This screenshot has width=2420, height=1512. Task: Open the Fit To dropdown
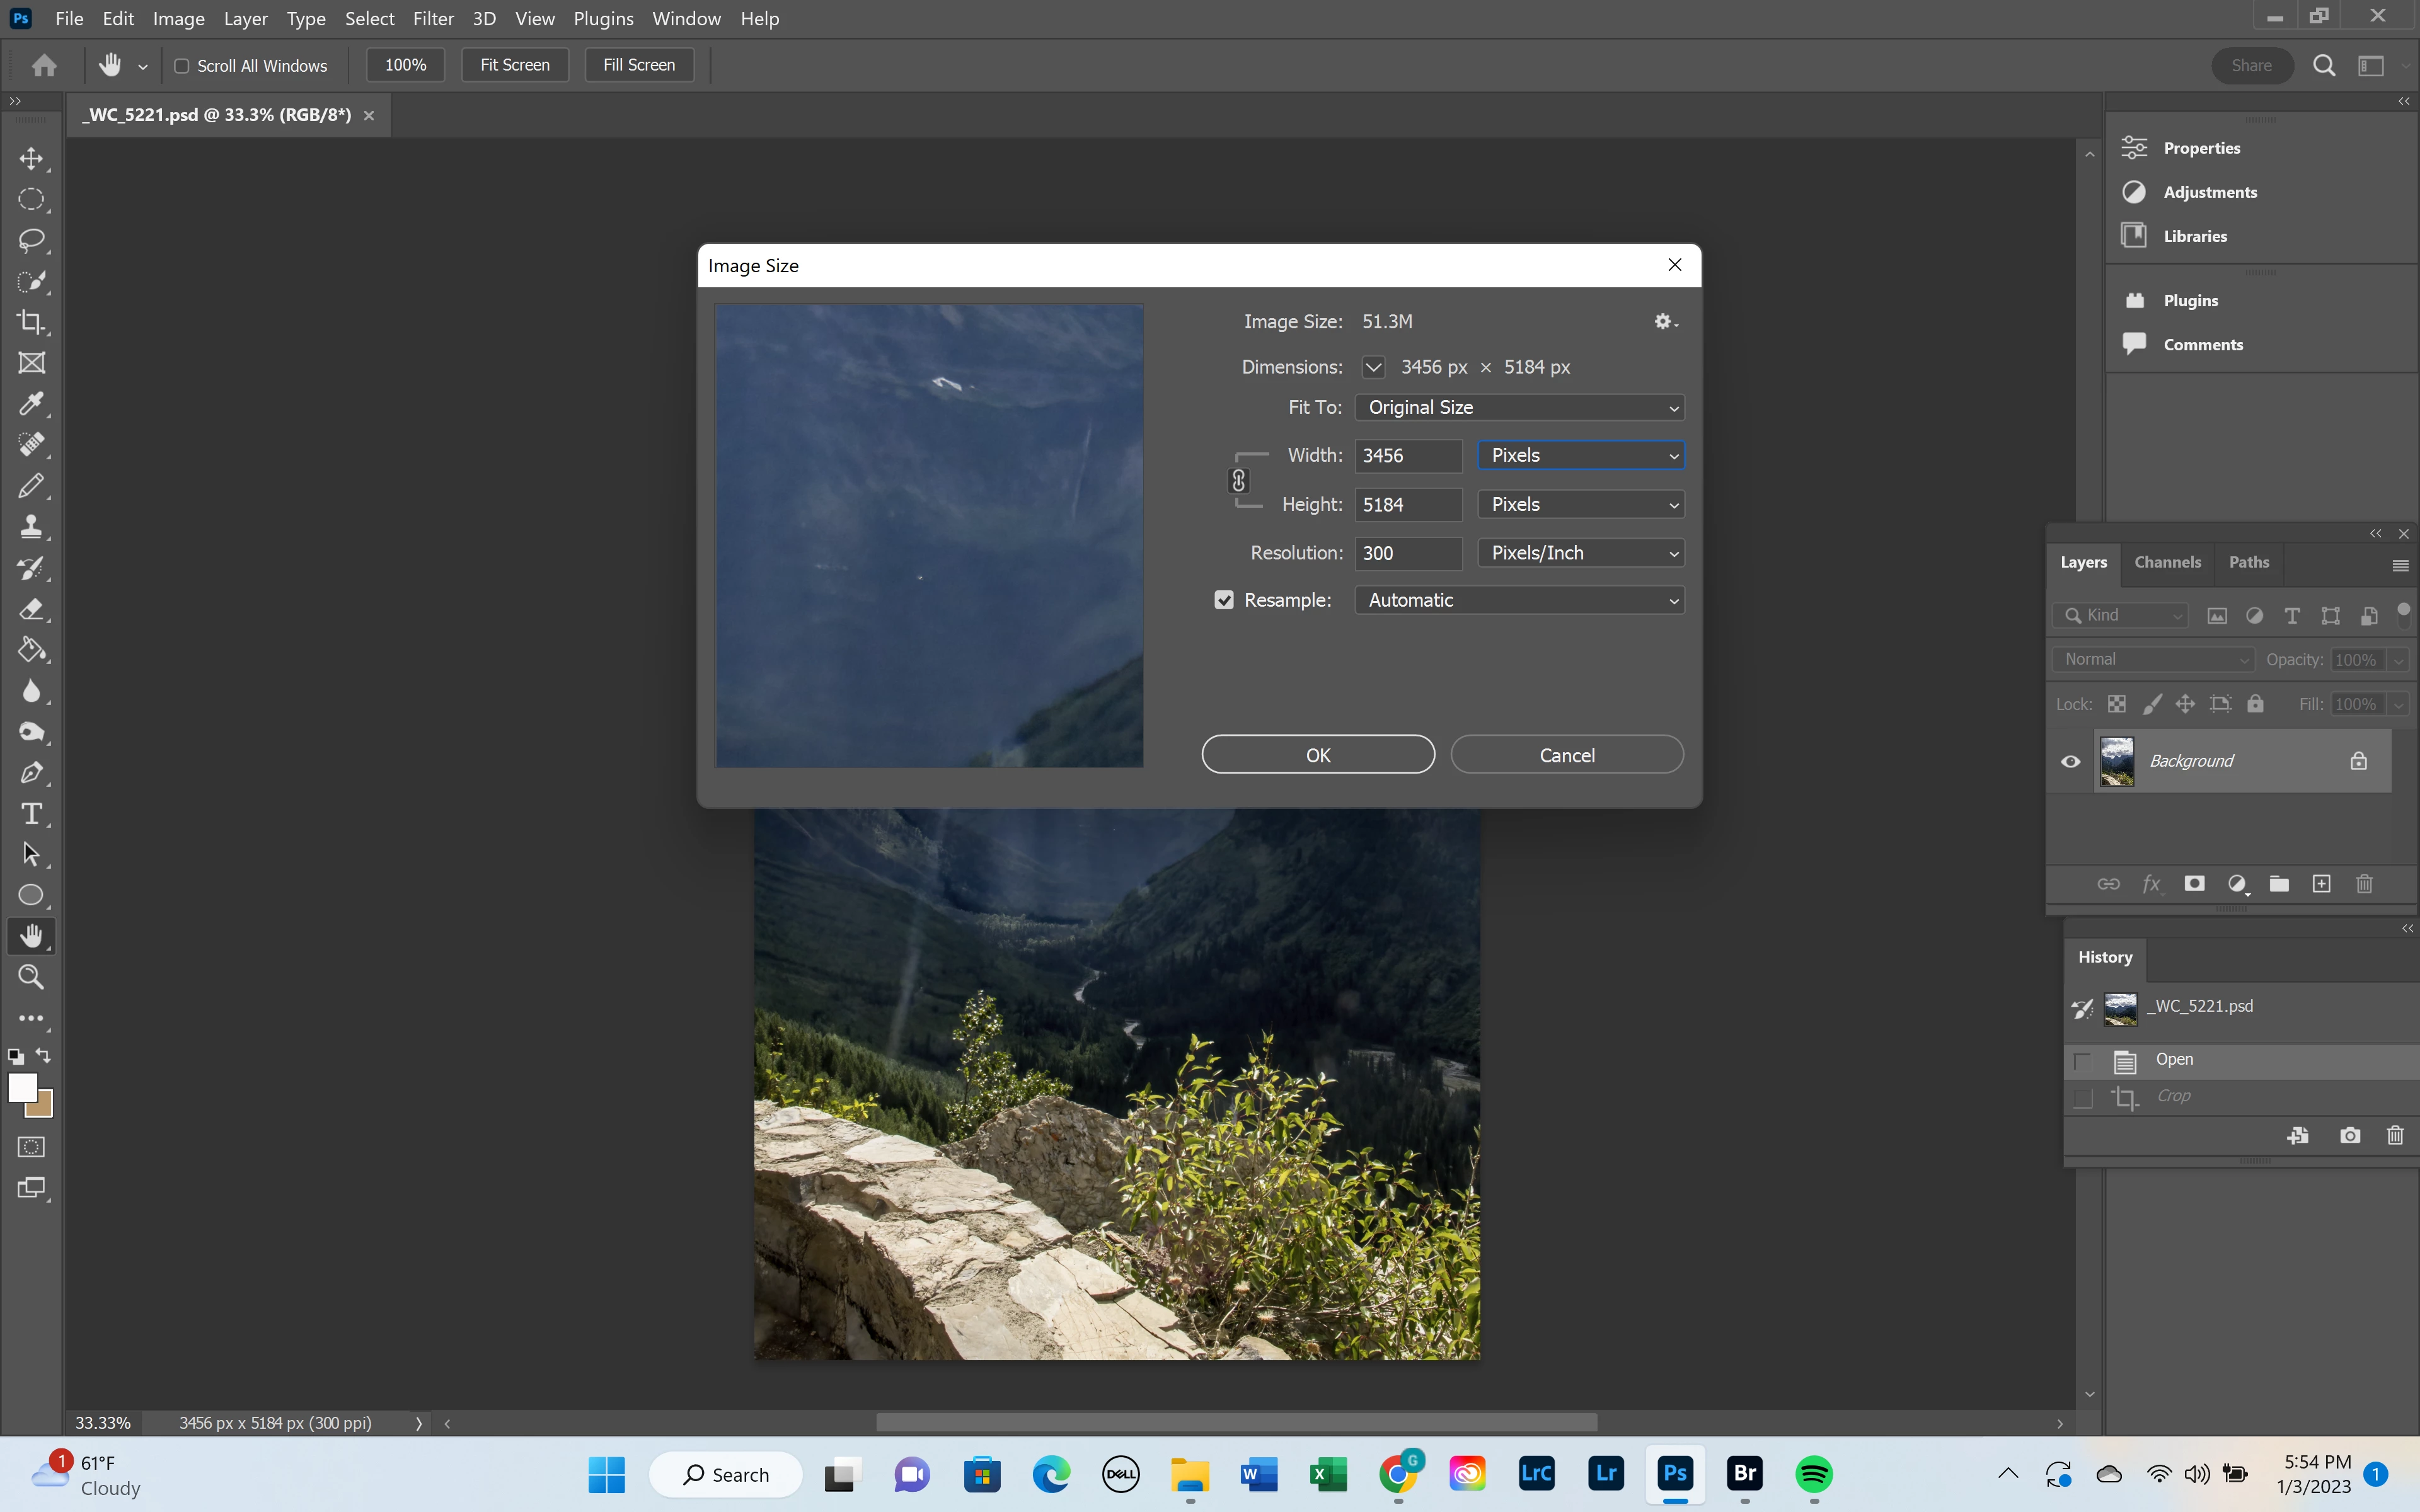[x=1519, y=408]
